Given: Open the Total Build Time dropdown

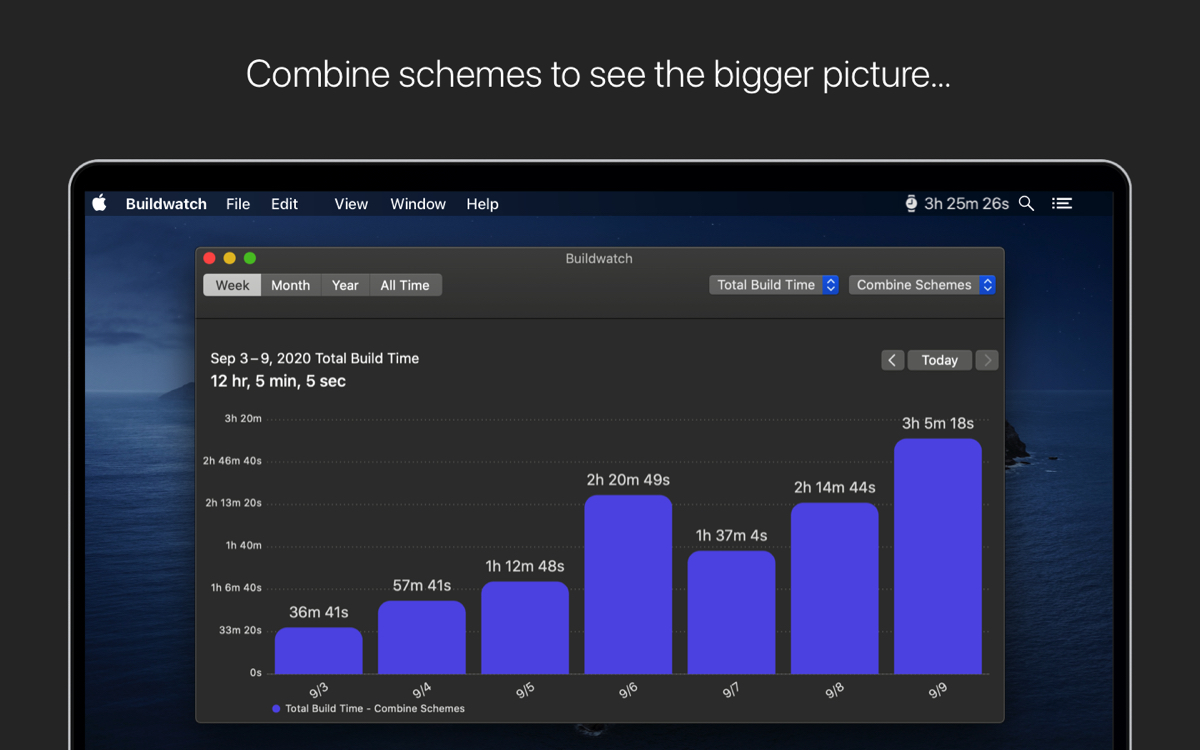Looking at the screenshot, I should [x=774, y=285].
